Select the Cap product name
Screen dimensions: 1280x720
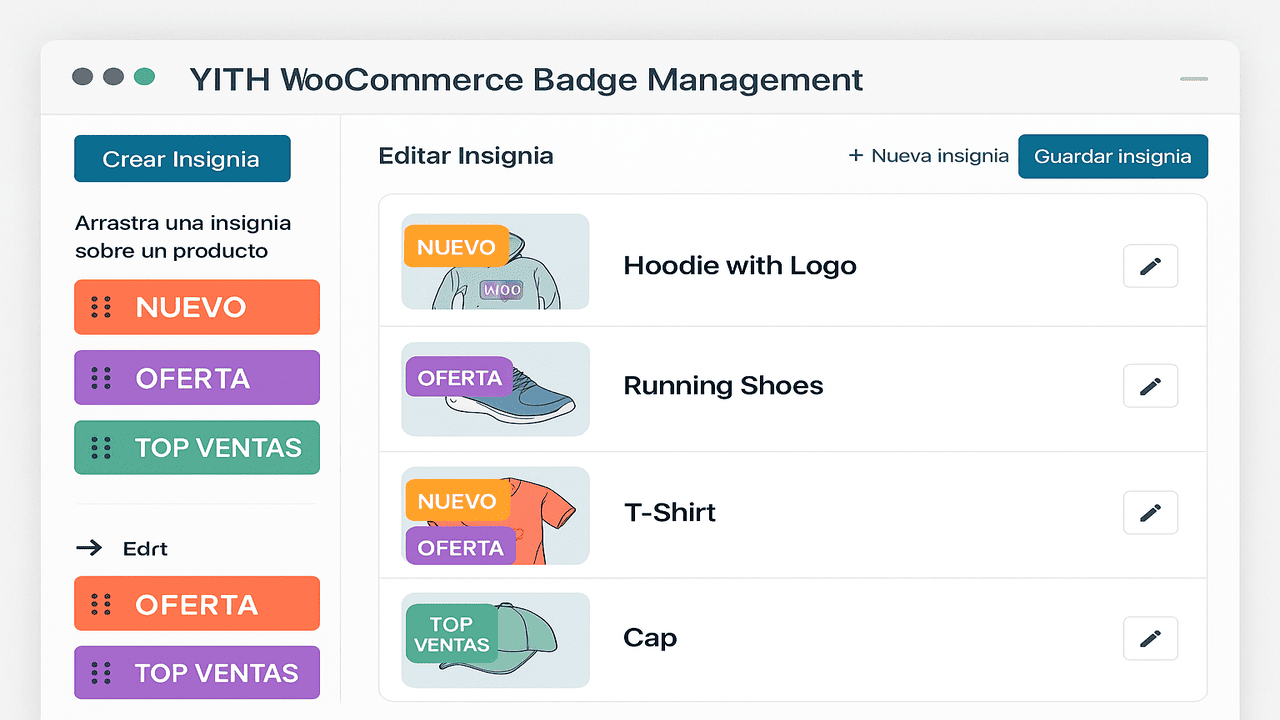click(650, 638)
